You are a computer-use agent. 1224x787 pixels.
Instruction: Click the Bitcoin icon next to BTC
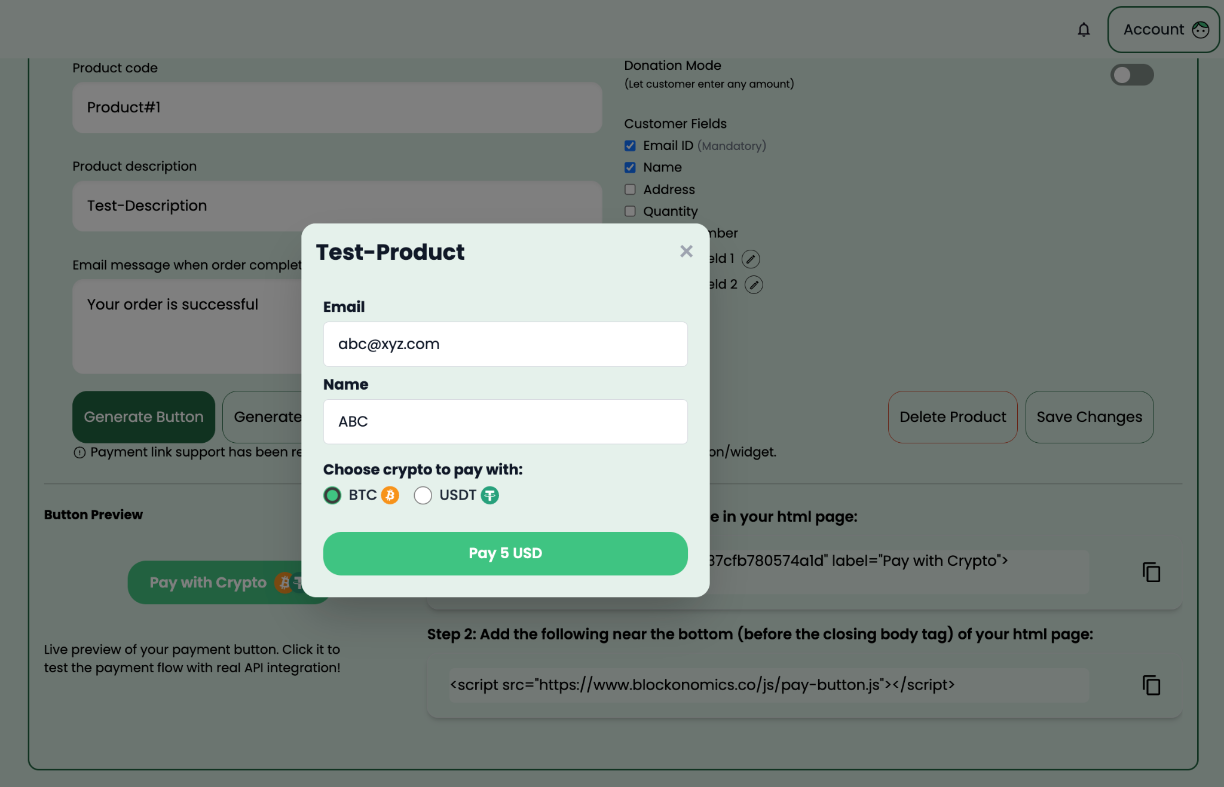390,495
